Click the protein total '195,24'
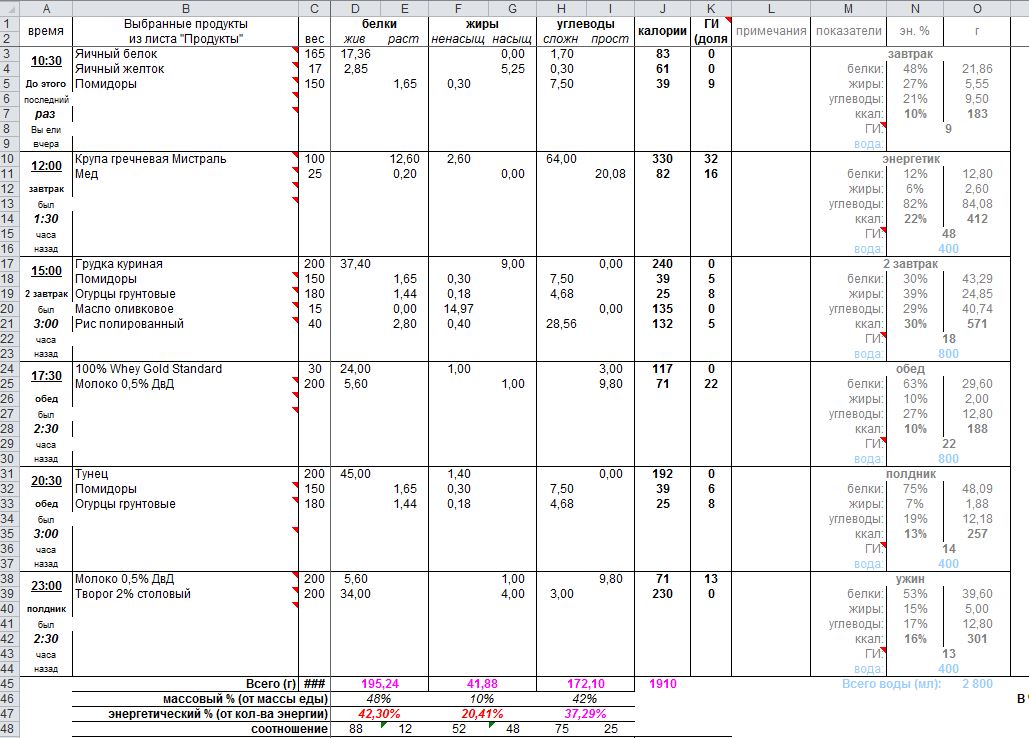 (379, 684)
